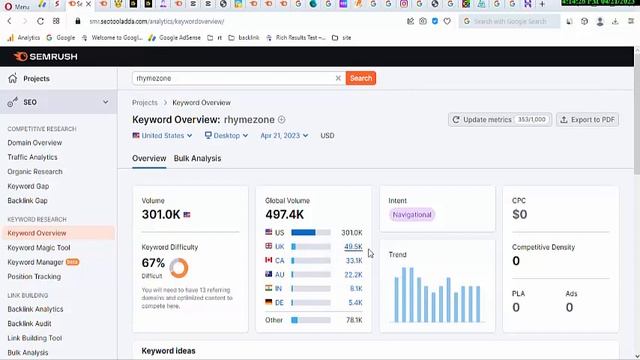640x360 pixels.
Task: Open the Speed Dial grid icon
Action: pyautogui.click(x=56, y=21)
